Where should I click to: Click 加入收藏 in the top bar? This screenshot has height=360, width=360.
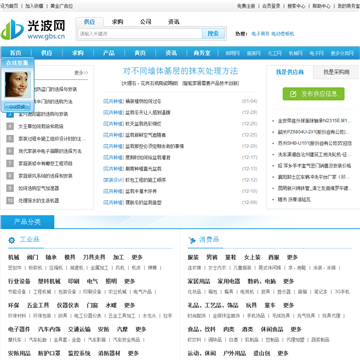[34, 6]
